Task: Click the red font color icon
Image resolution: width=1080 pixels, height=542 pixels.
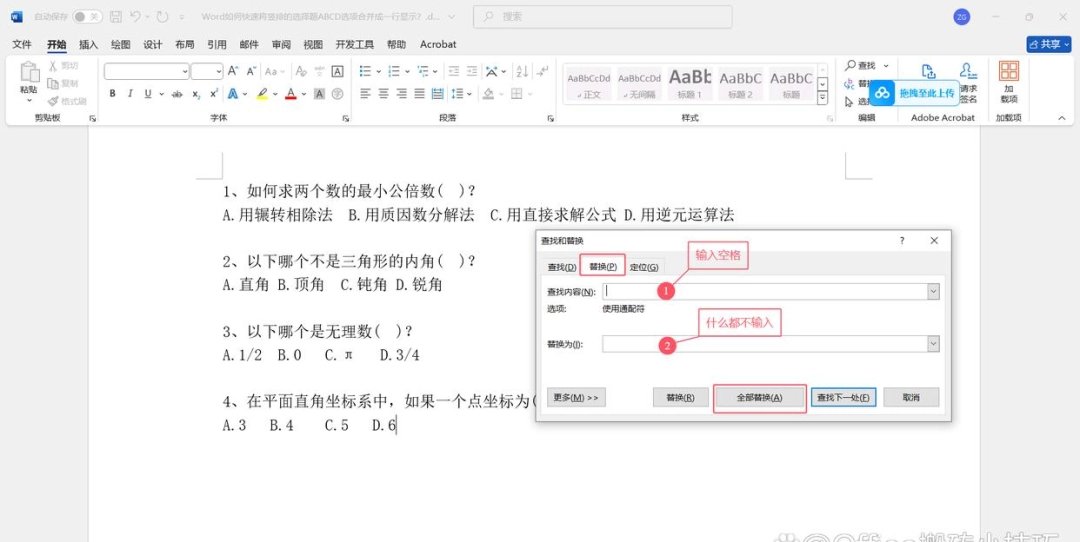Action: [291, 94]
